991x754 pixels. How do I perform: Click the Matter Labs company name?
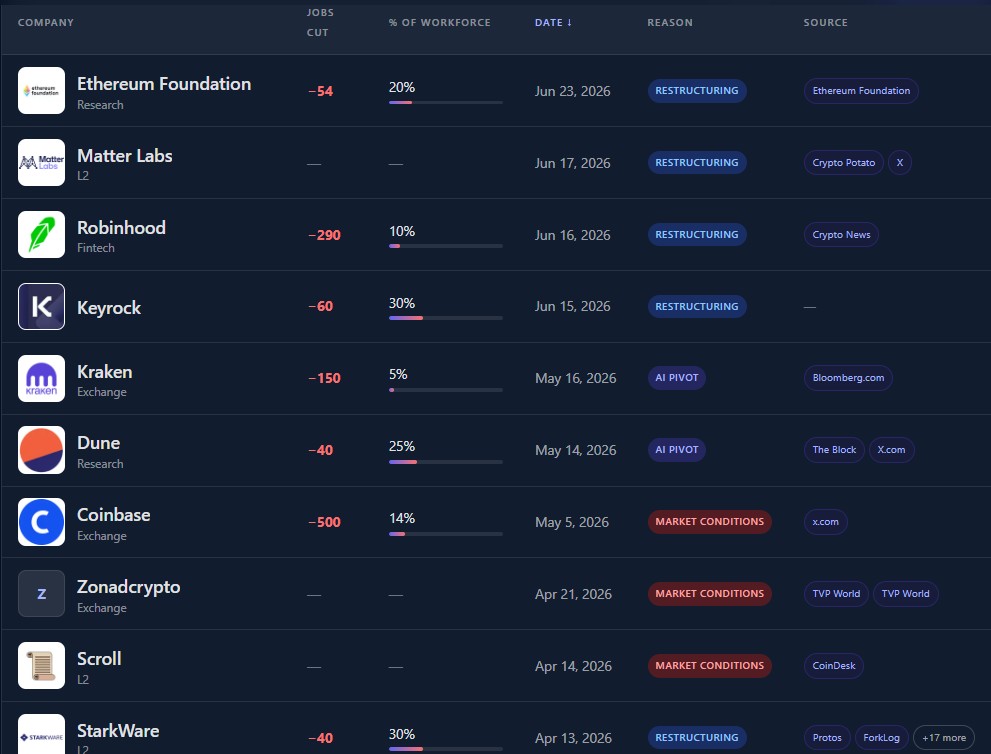point(125,156)
